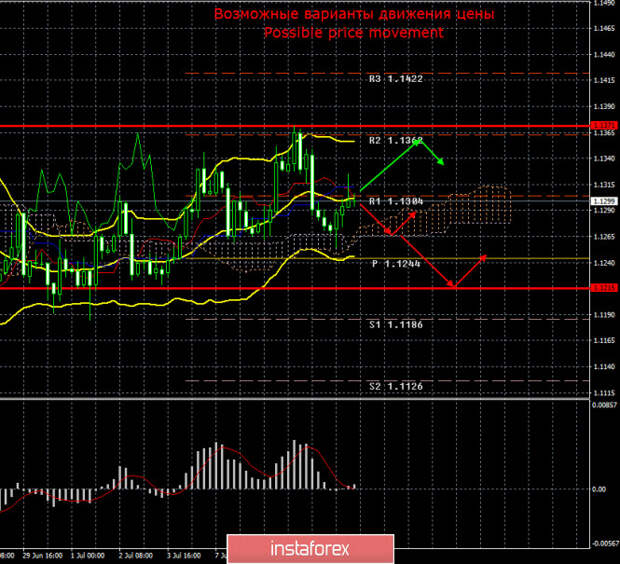Click the 1.1165 price axis value
Viewport: 620px width, 564px height.
coord(604,340)
